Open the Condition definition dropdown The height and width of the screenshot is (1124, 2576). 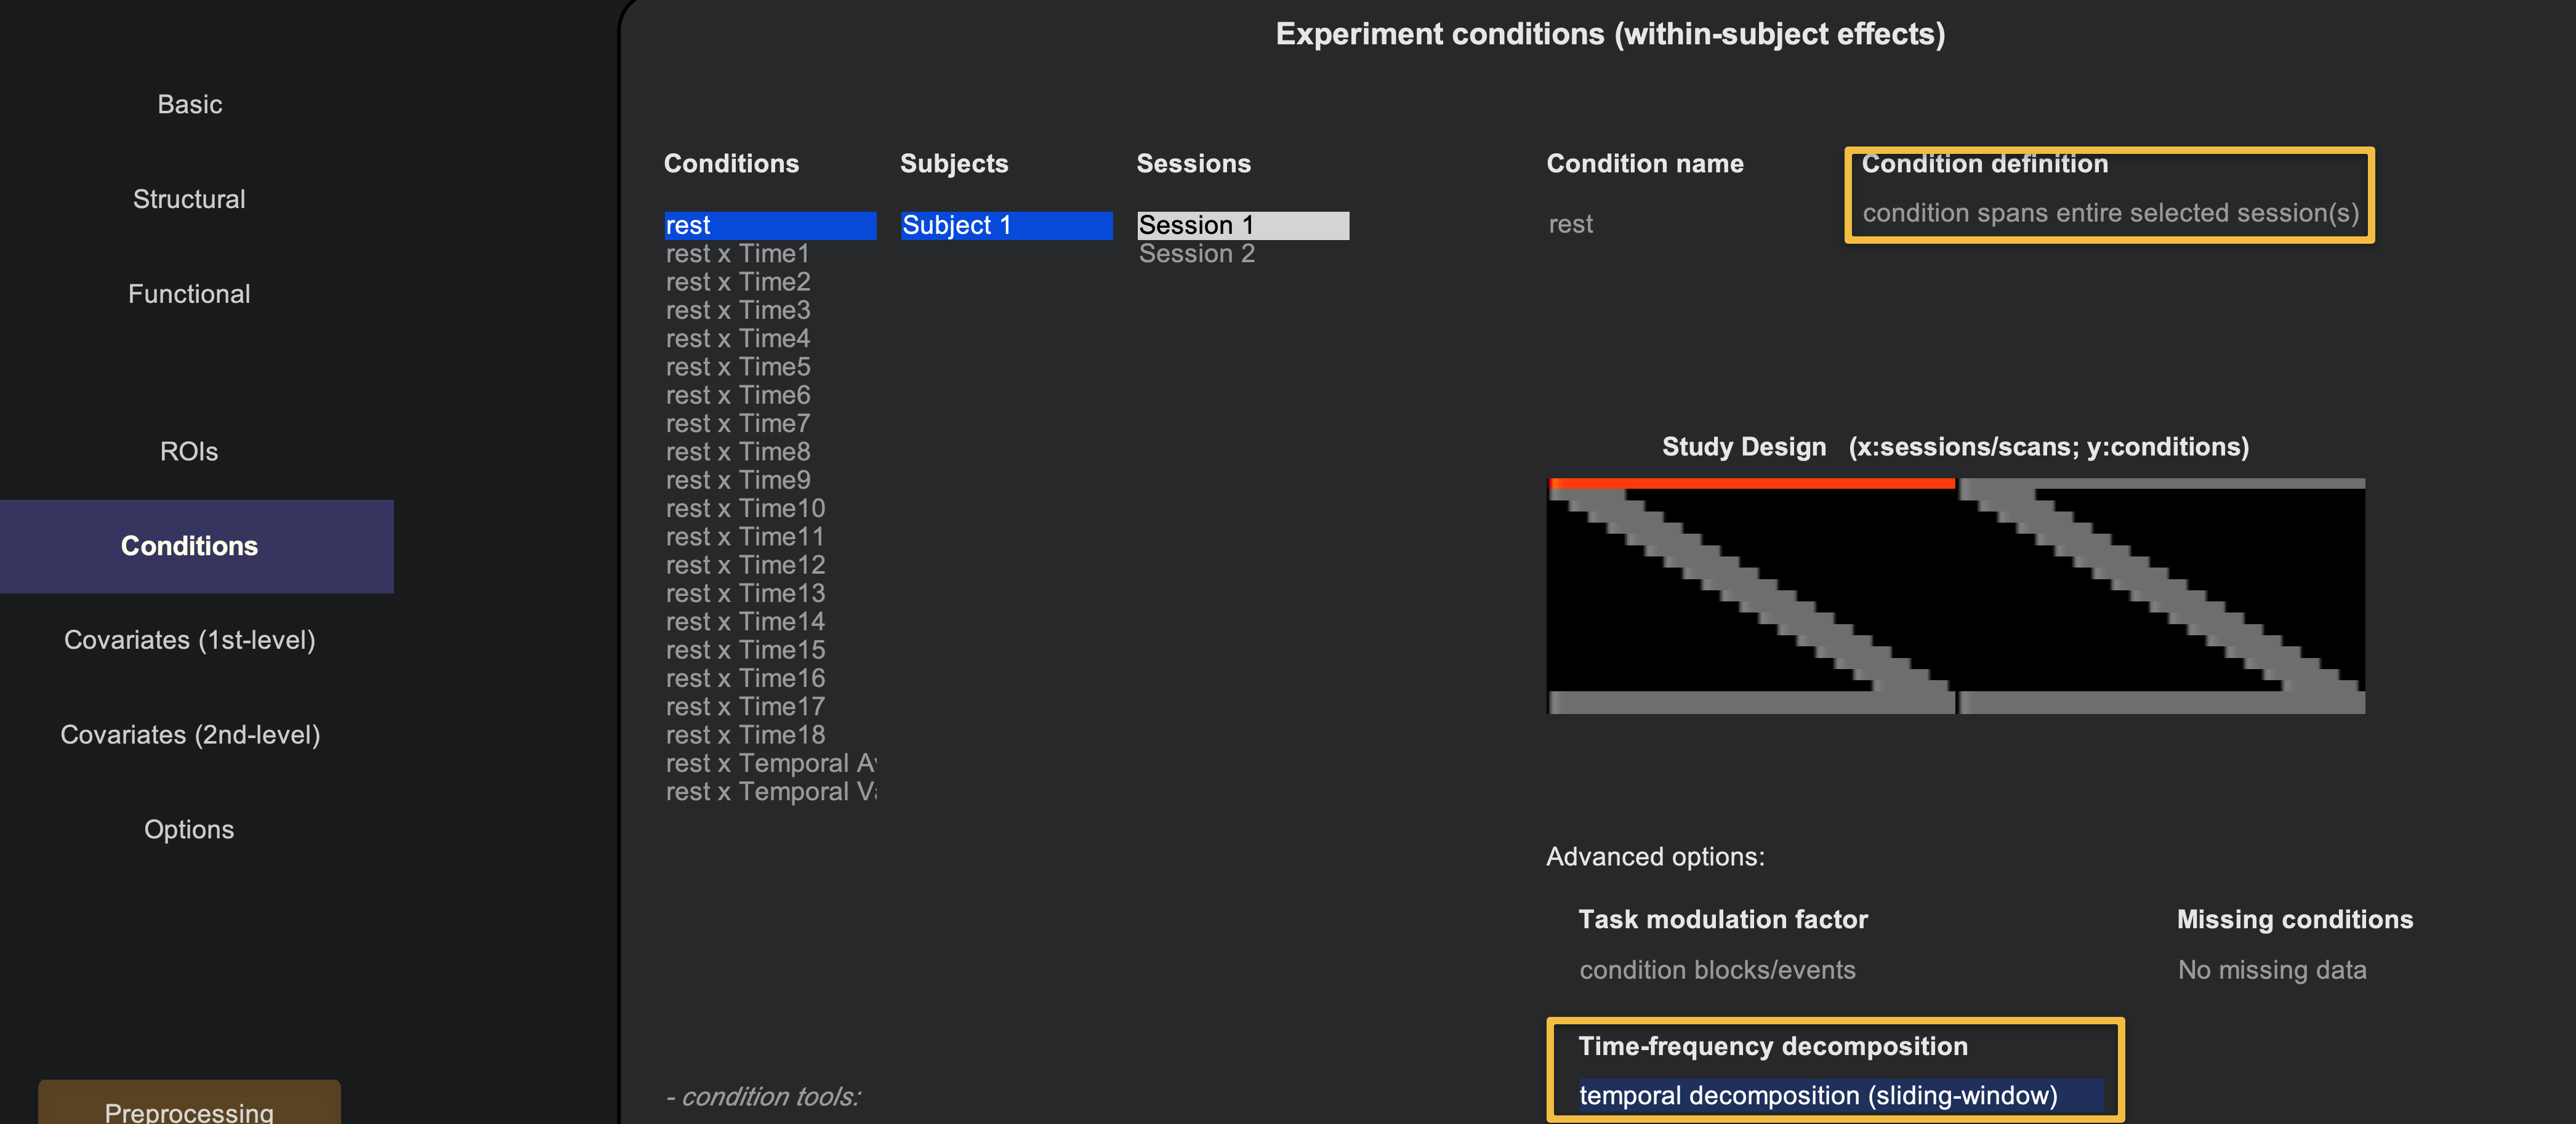point(2110,213)
